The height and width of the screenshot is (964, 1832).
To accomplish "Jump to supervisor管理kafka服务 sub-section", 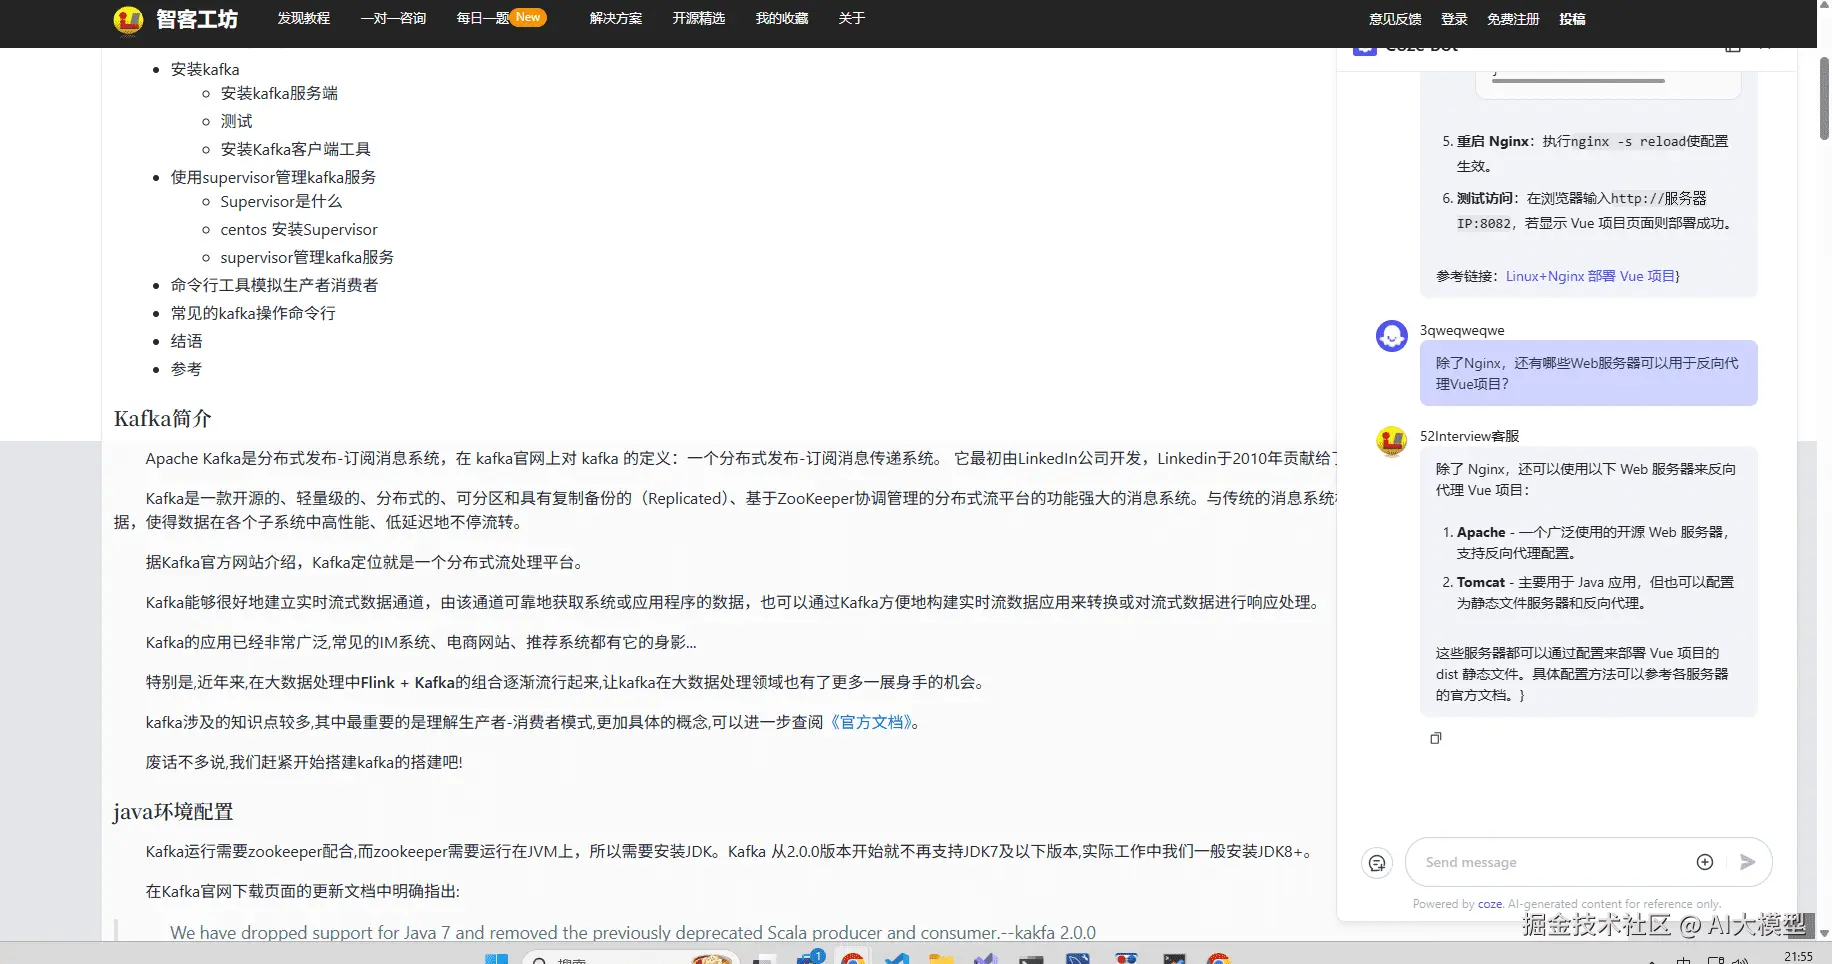I will [307, 257].
